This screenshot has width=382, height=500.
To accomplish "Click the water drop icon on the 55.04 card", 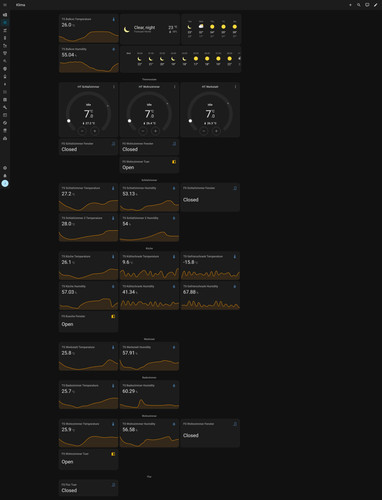I will coord(113,49).
